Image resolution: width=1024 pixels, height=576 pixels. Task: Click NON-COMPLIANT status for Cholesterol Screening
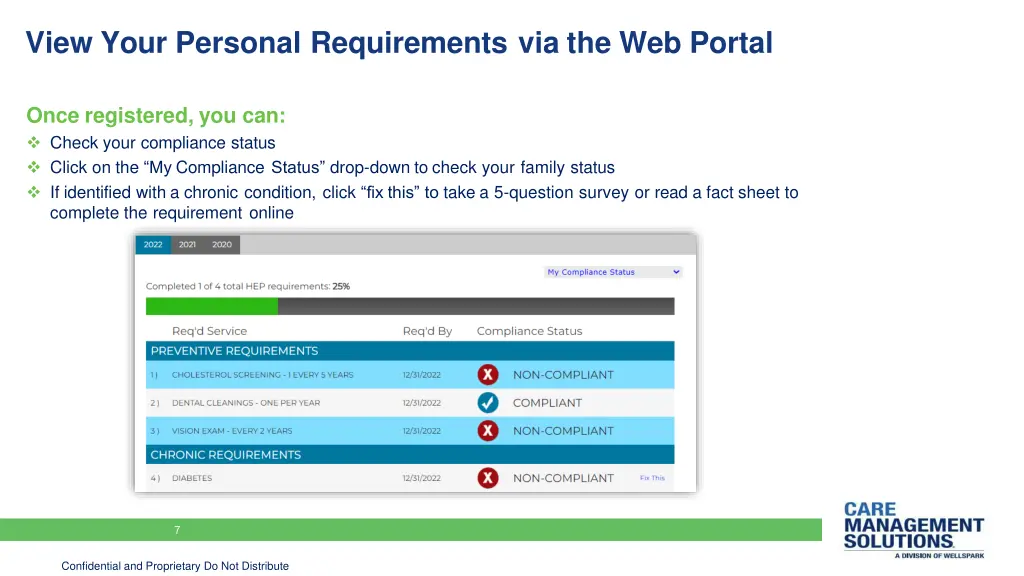[564, 375]
